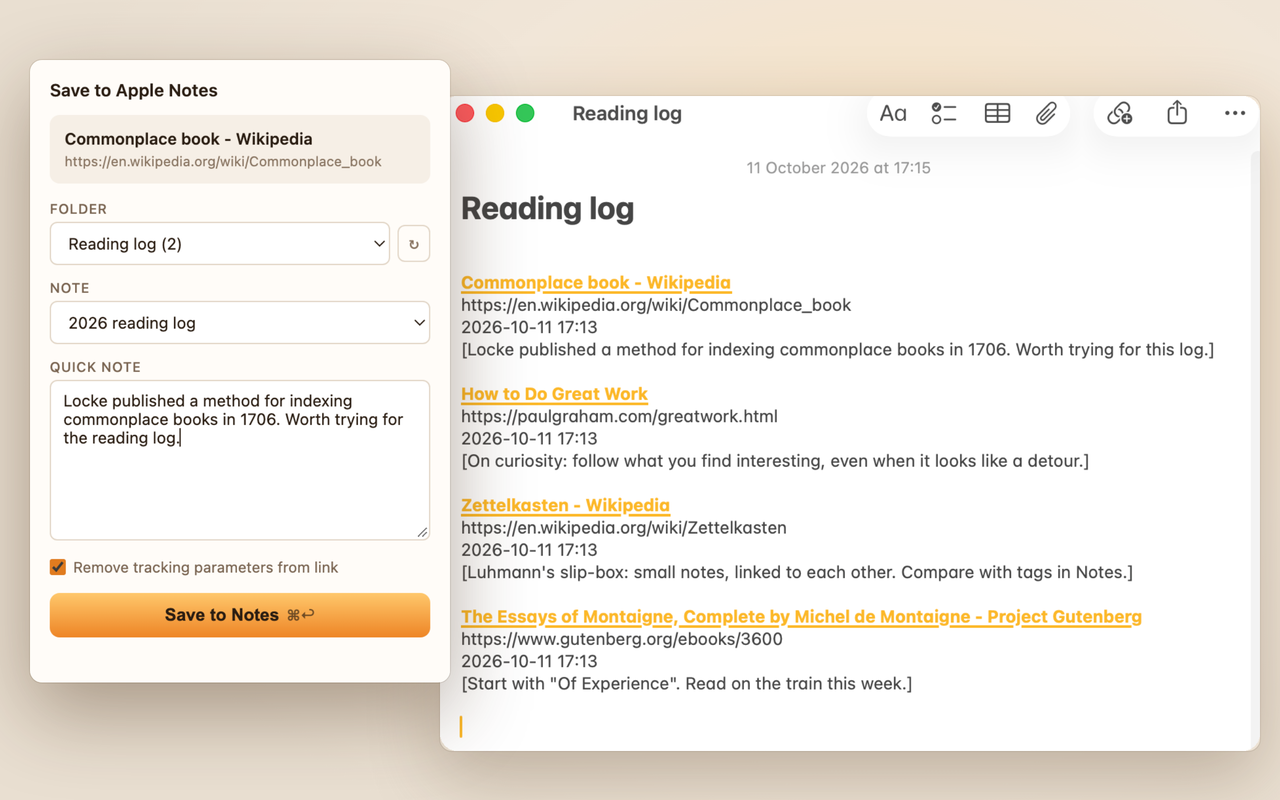This screenshot has height=800, width=1280.
Task: Click the Start with "Of Experience" comment line
Action: (x=687, y=684)
